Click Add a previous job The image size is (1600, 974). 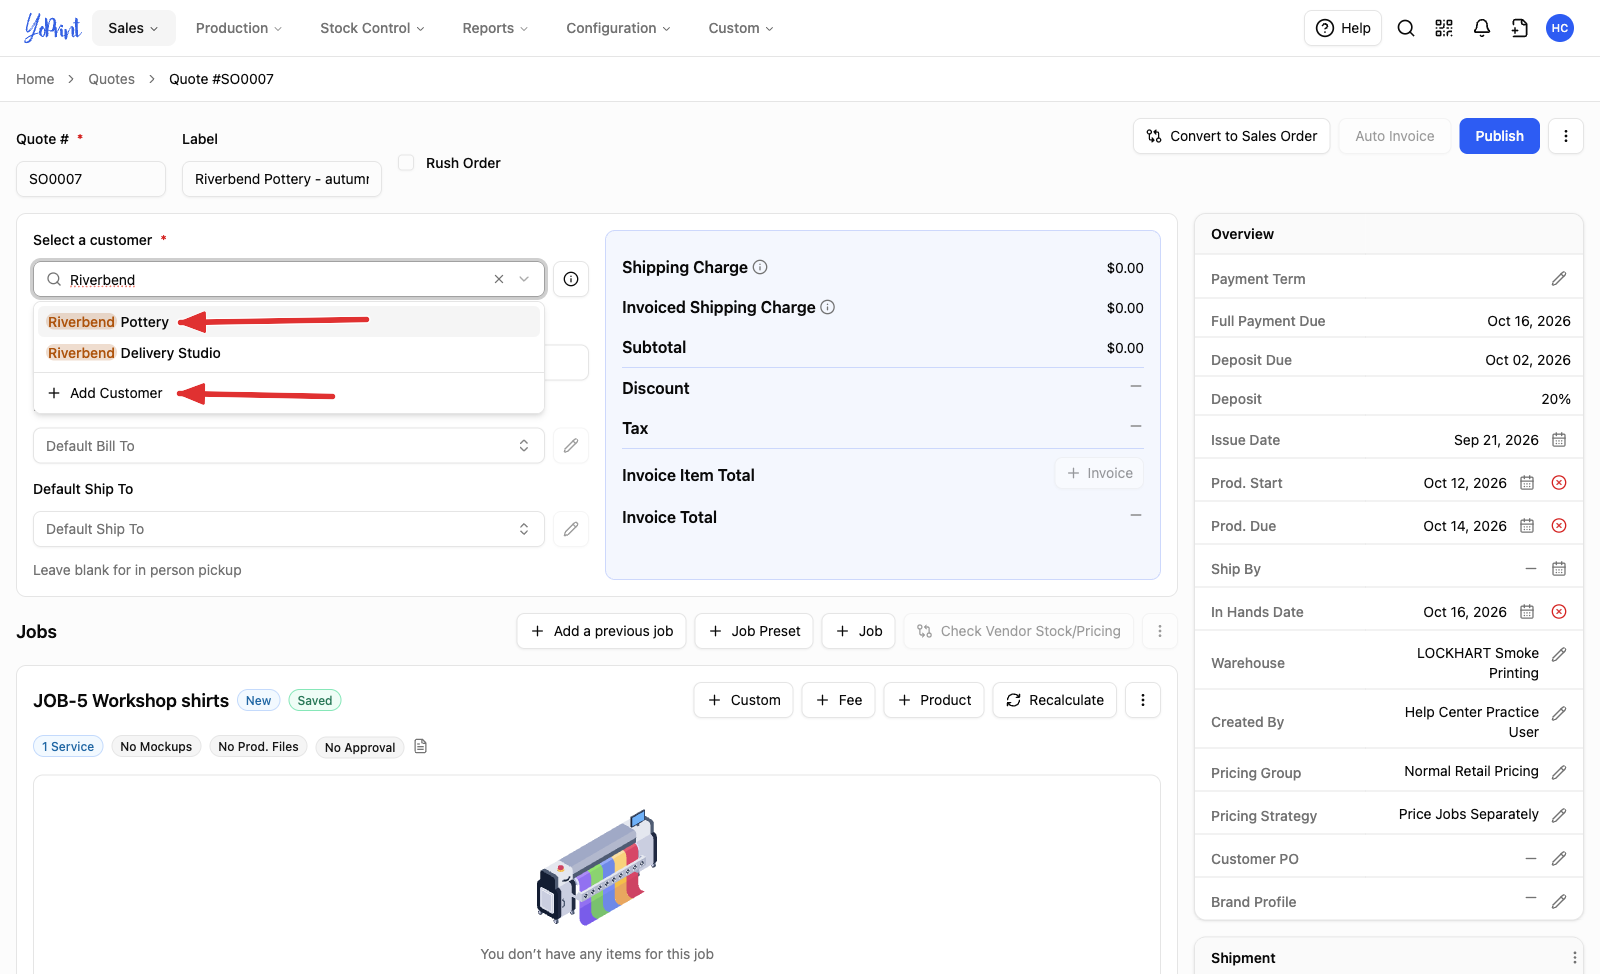pyautogui.click(x=601, y=631)
